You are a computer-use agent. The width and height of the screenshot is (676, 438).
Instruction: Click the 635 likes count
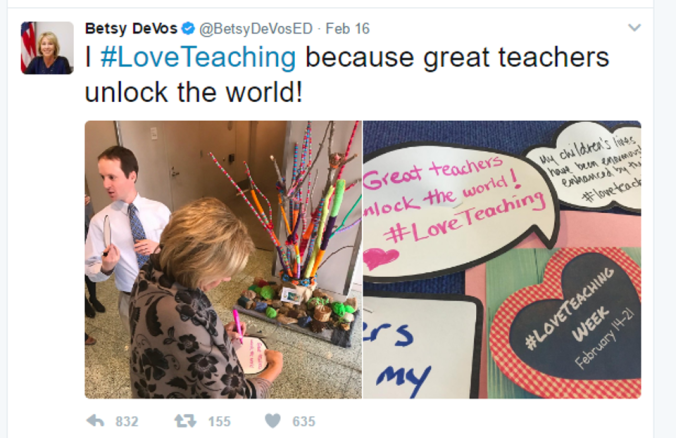coord(304,421)
